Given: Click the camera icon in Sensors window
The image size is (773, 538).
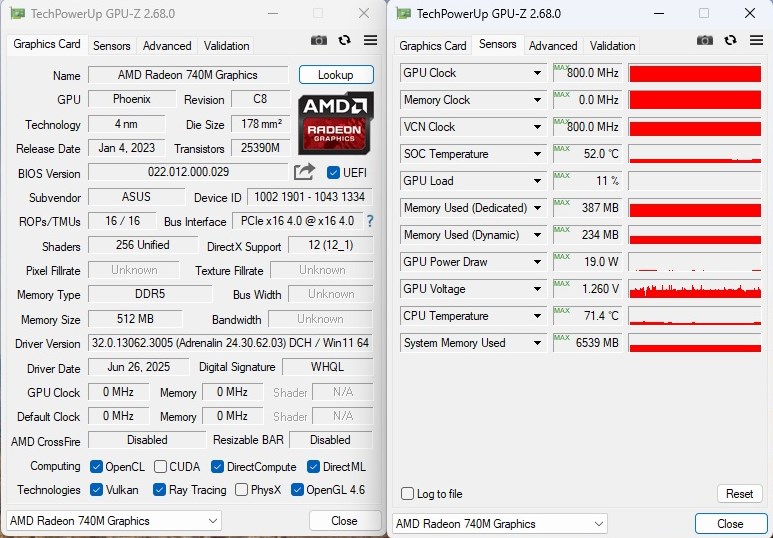Looking at the screenshot, I should tap(705, 41).
